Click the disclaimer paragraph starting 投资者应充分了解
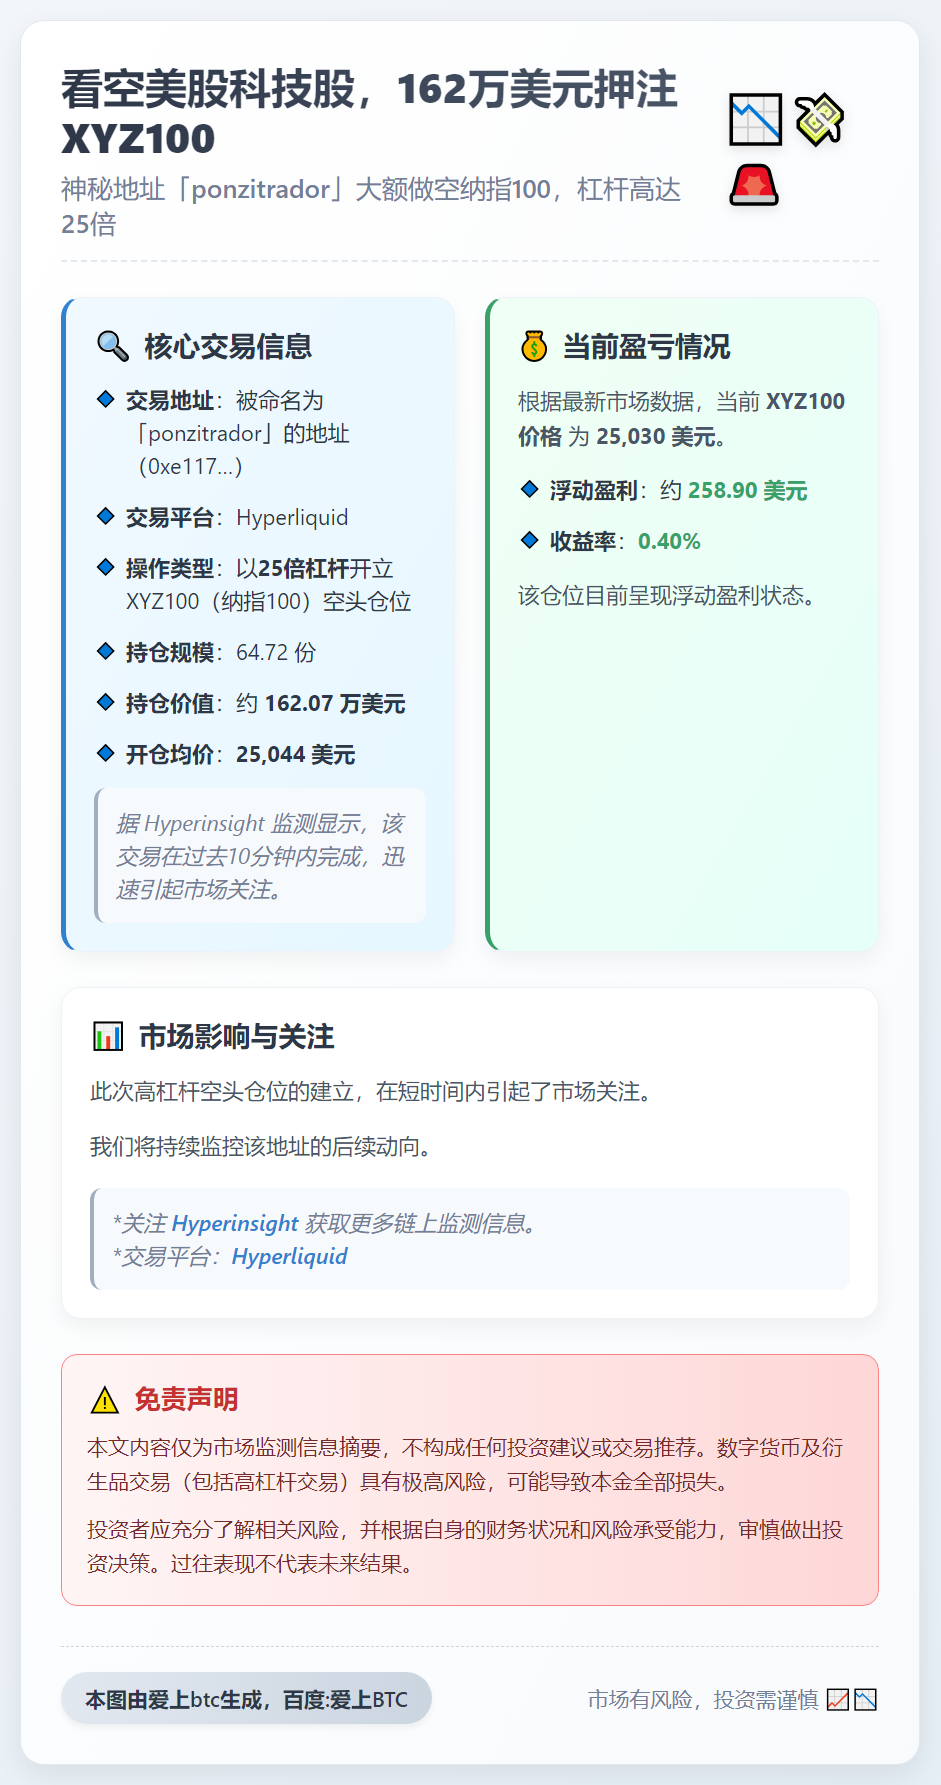The height and width of the screenshot is (1785, 941). (x=465, y=1546)
